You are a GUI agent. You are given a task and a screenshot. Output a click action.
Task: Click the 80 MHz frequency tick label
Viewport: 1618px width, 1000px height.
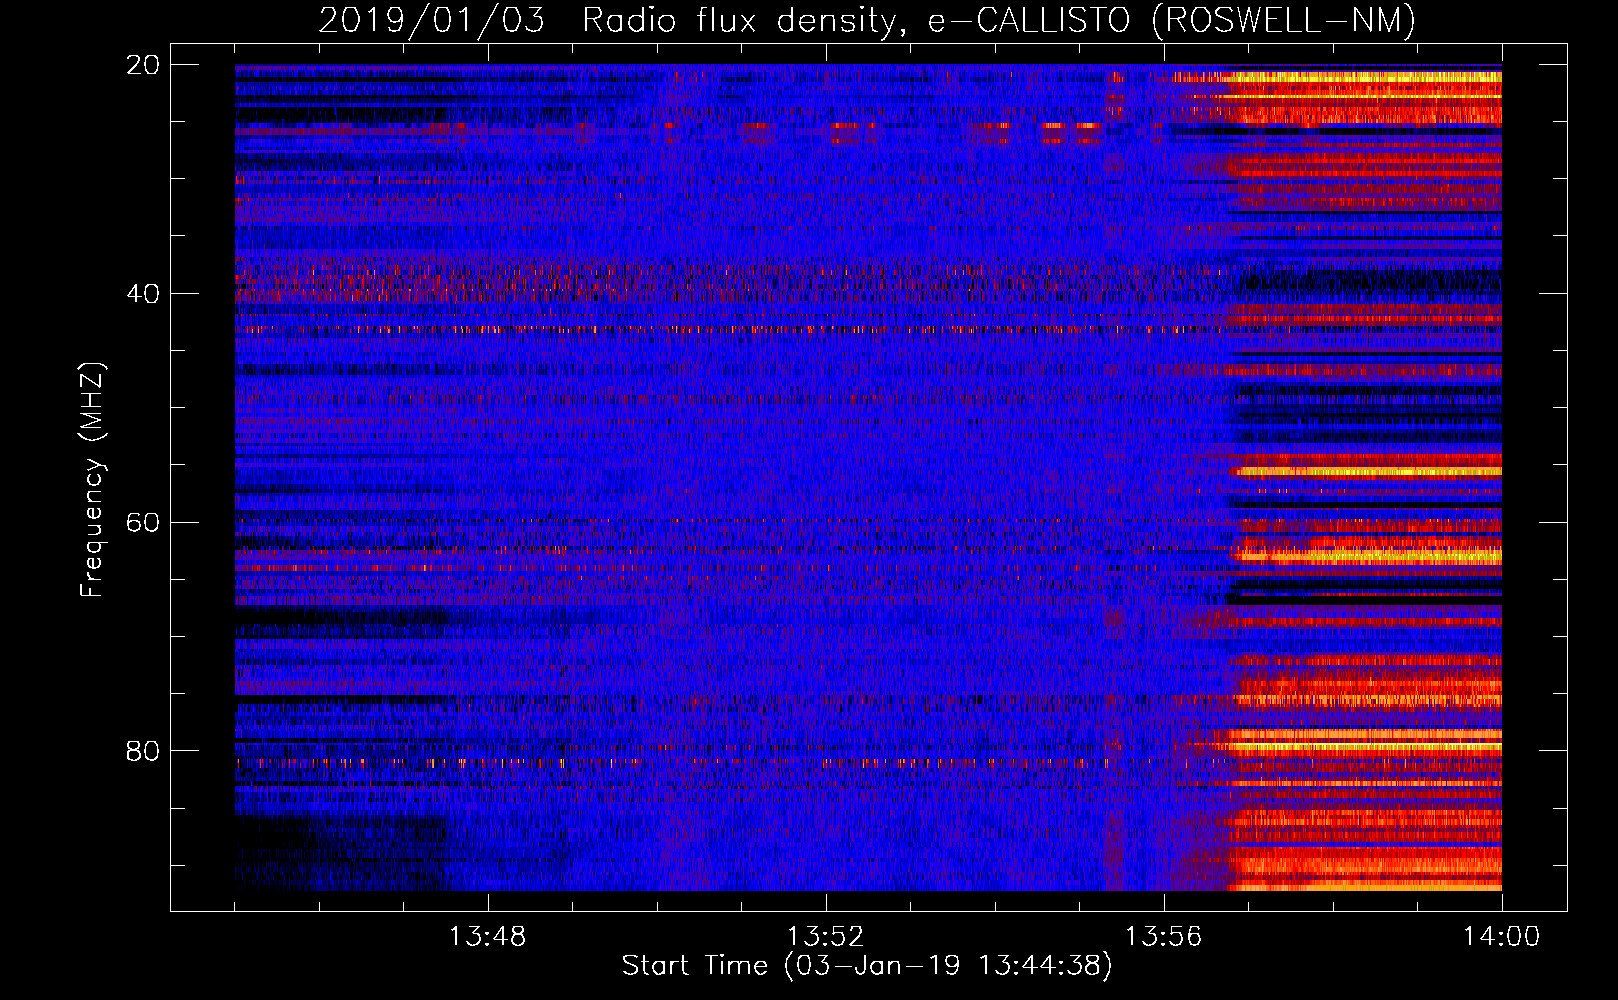click(142, 751)
